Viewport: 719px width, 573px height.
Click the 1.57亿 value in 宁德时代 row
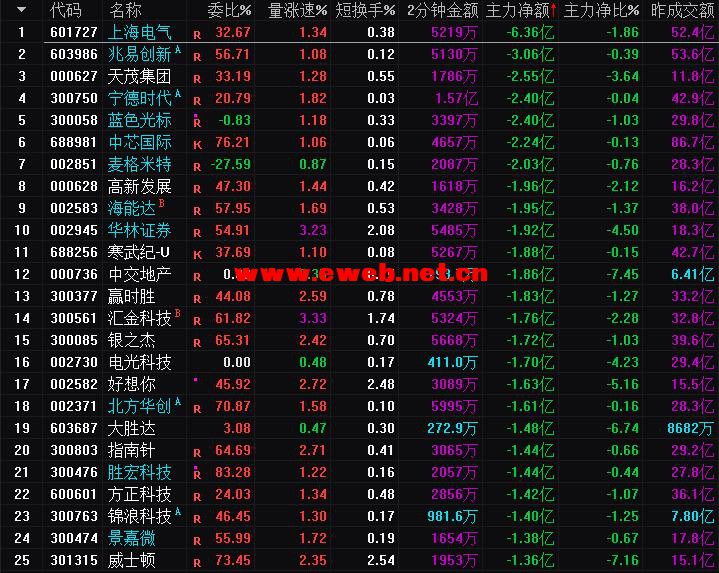click(x=456, y=98)
